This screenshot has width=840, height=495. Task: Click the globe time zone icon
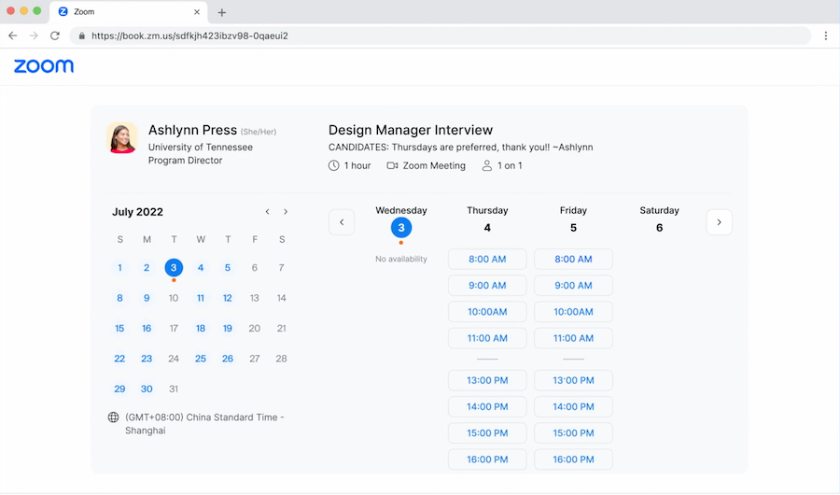(113, 417)
